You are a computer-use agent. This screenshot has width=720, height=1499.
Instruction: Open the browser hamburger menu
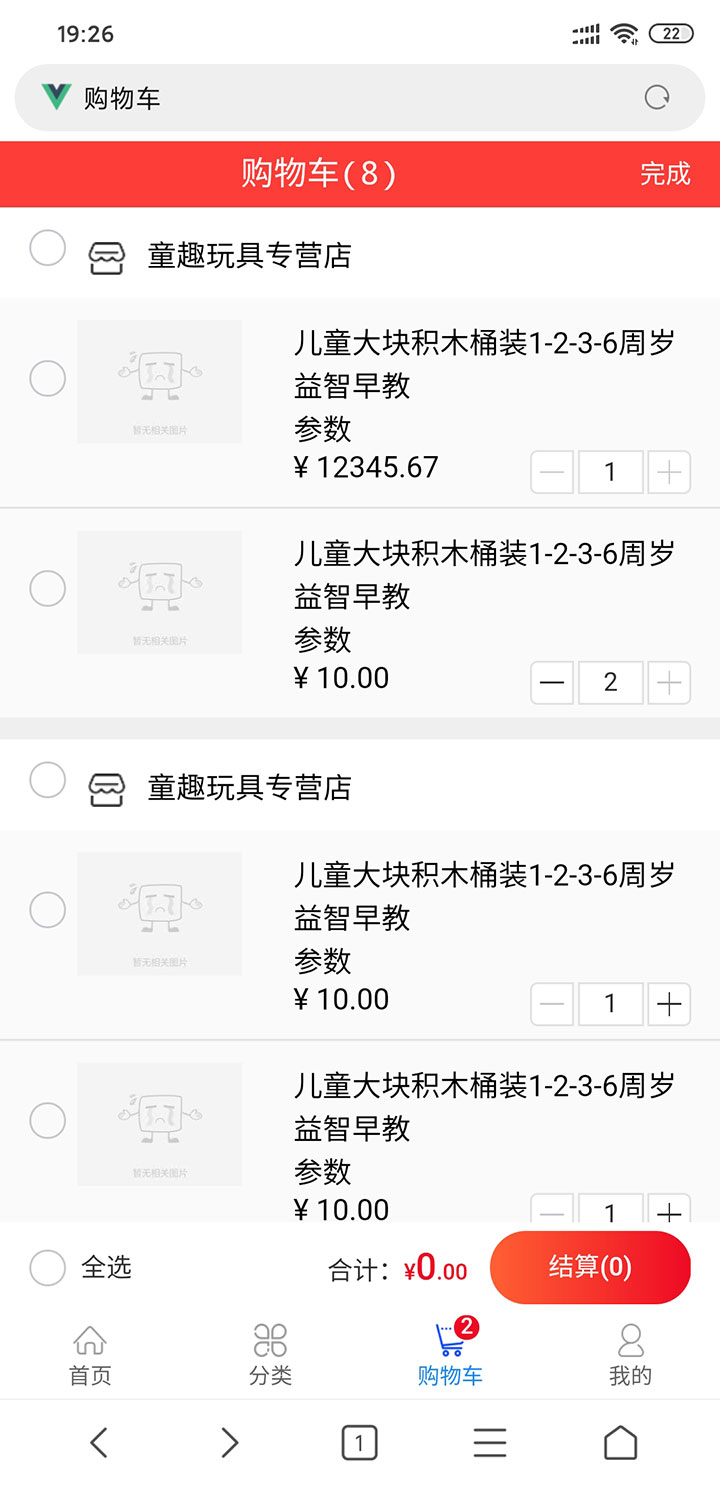pyautogui.click(x=490, y=1443)
